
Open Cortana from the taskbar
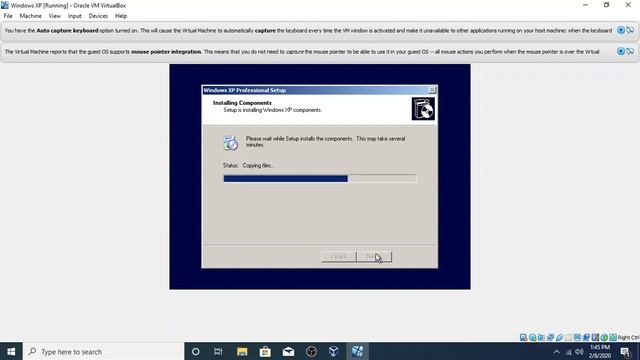tap(196, 351)
